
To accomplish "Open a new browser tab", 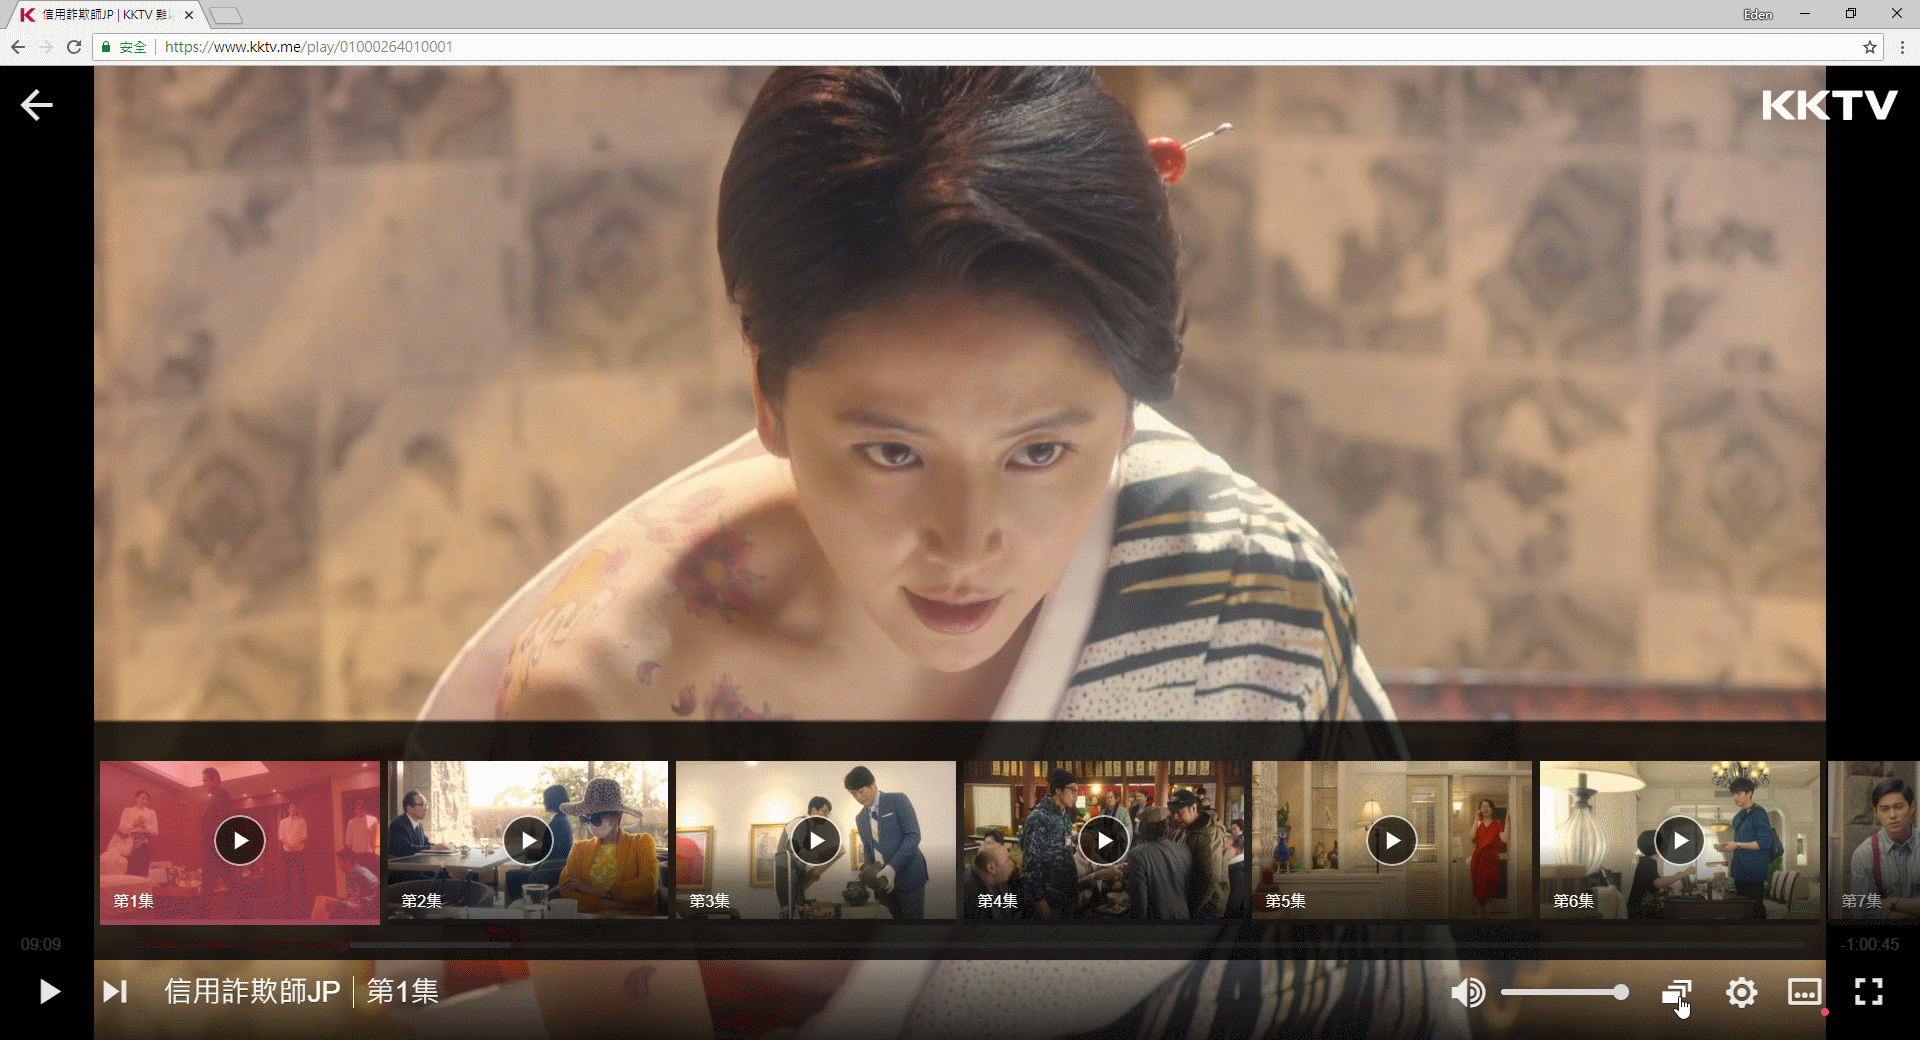I will pos(226,15).
